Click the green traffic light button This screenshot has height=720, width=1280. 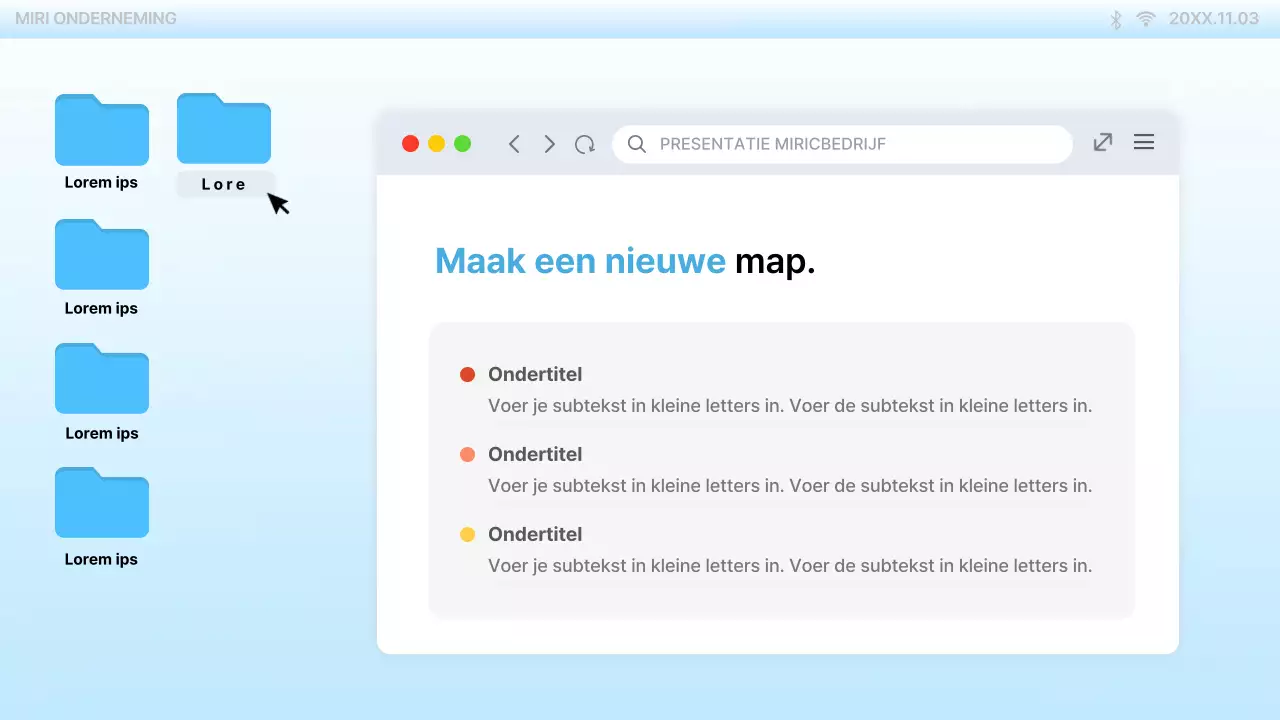click(462, 143)
